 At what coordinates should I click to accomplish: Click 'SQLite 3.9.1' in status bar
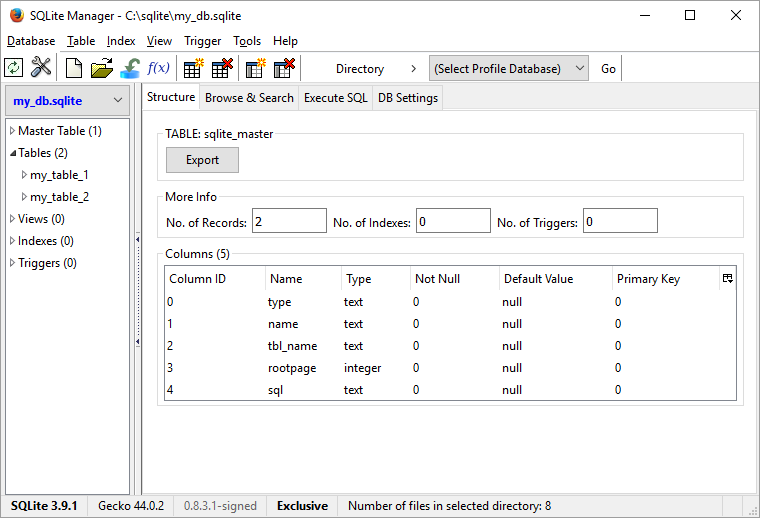pyautogui.click(x=44, y=506)
